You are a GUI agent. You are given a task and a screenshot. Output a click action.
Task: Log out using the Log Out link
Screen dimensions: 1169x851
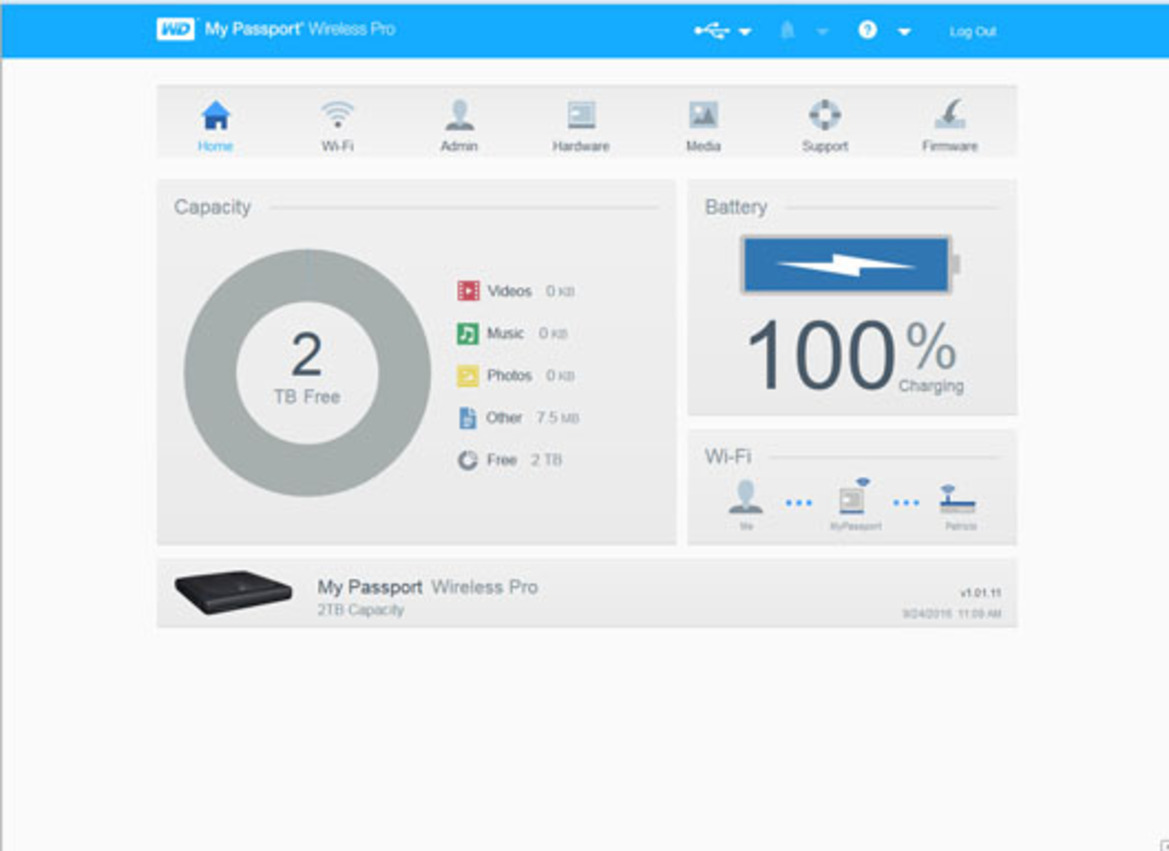point(973,31)
